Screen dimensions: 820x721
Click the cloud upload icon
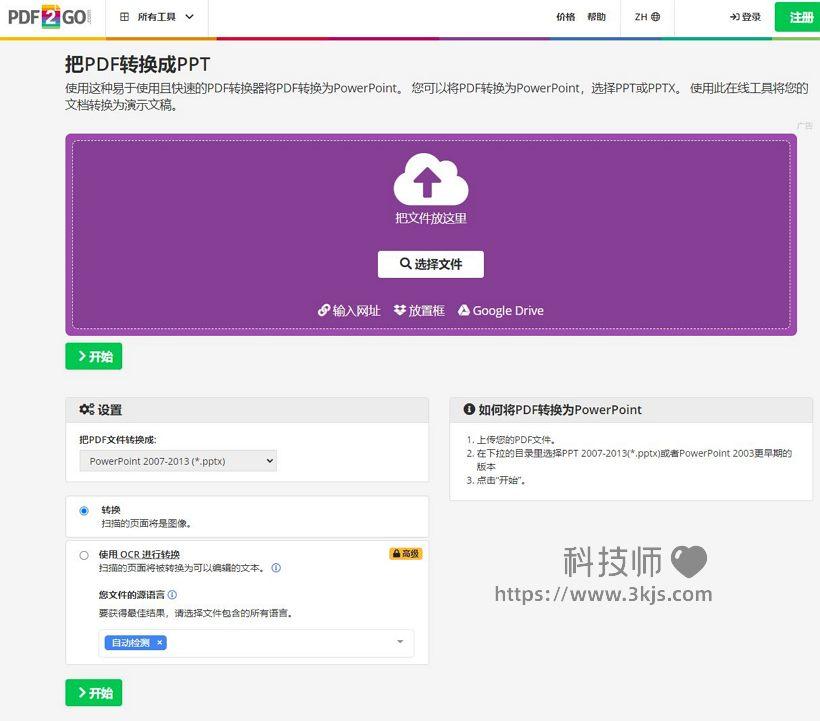click(x=431, y=179)
